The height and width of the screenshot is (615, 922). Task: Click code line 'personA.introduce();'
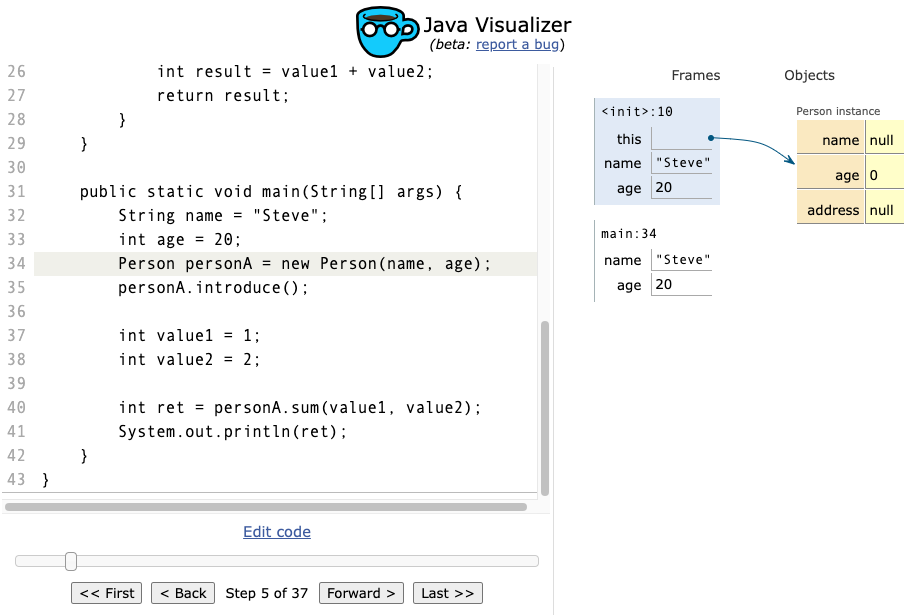point(213,288)
